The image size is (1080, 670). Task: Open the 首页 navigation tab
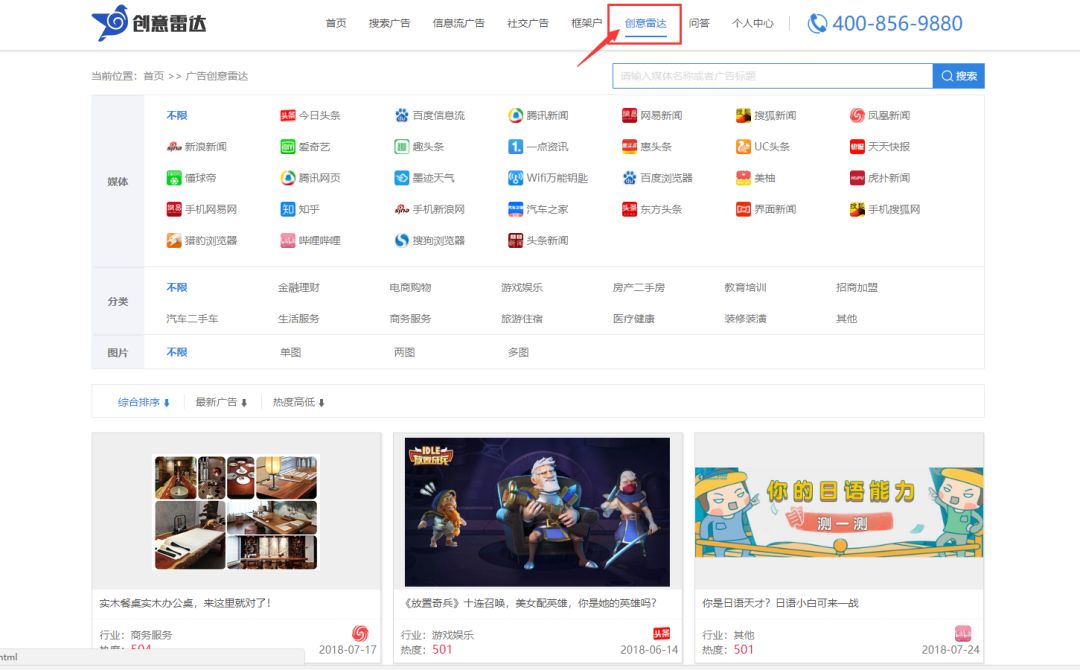pyautogui.click(x=336, y=23)
